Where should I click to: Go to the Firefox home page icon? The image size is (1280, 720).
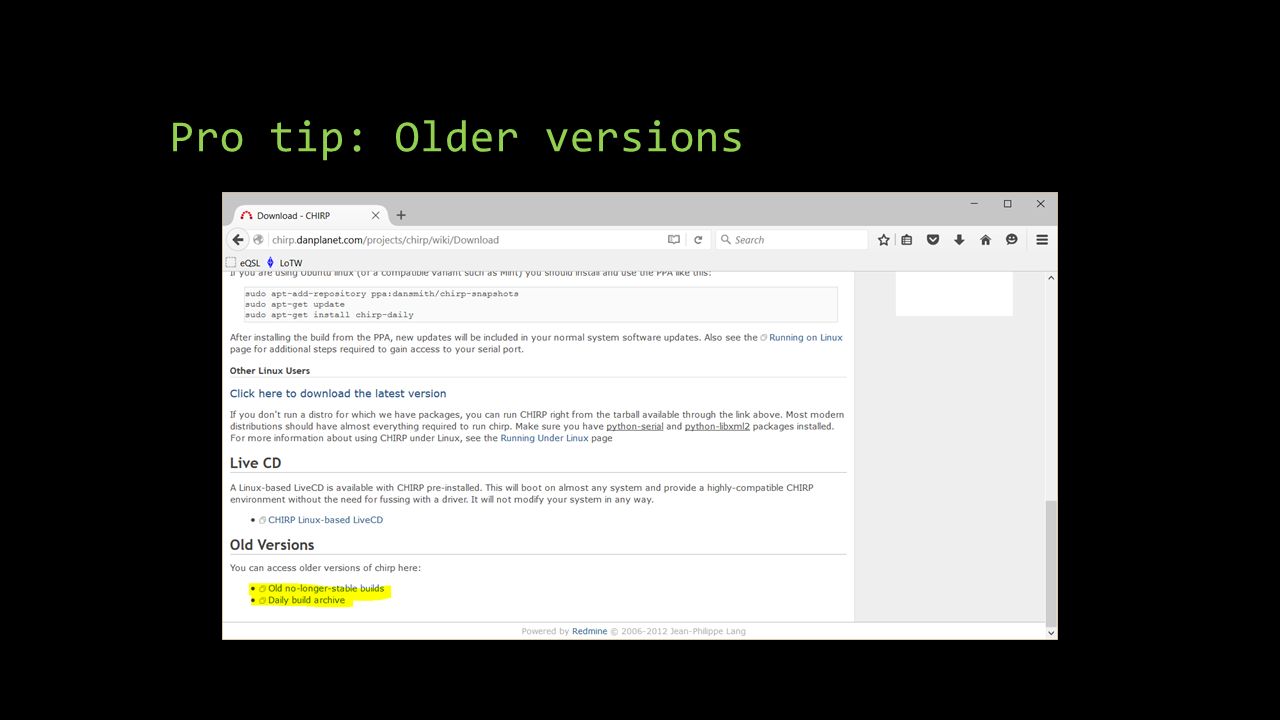[985, 240]
